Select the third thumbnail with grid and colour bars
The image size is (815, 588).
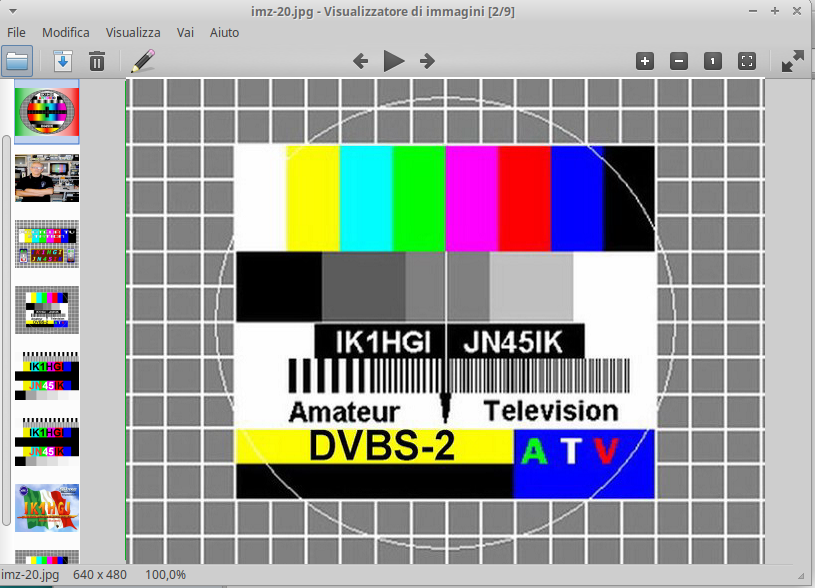click(x=47, y=244)
